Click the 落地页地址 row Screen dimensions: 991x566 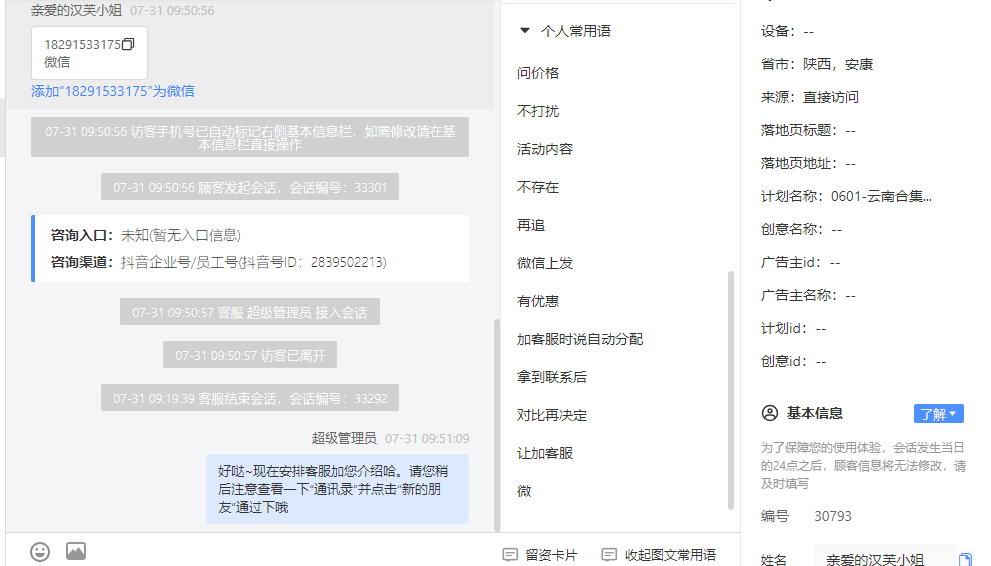click(808, 163)
